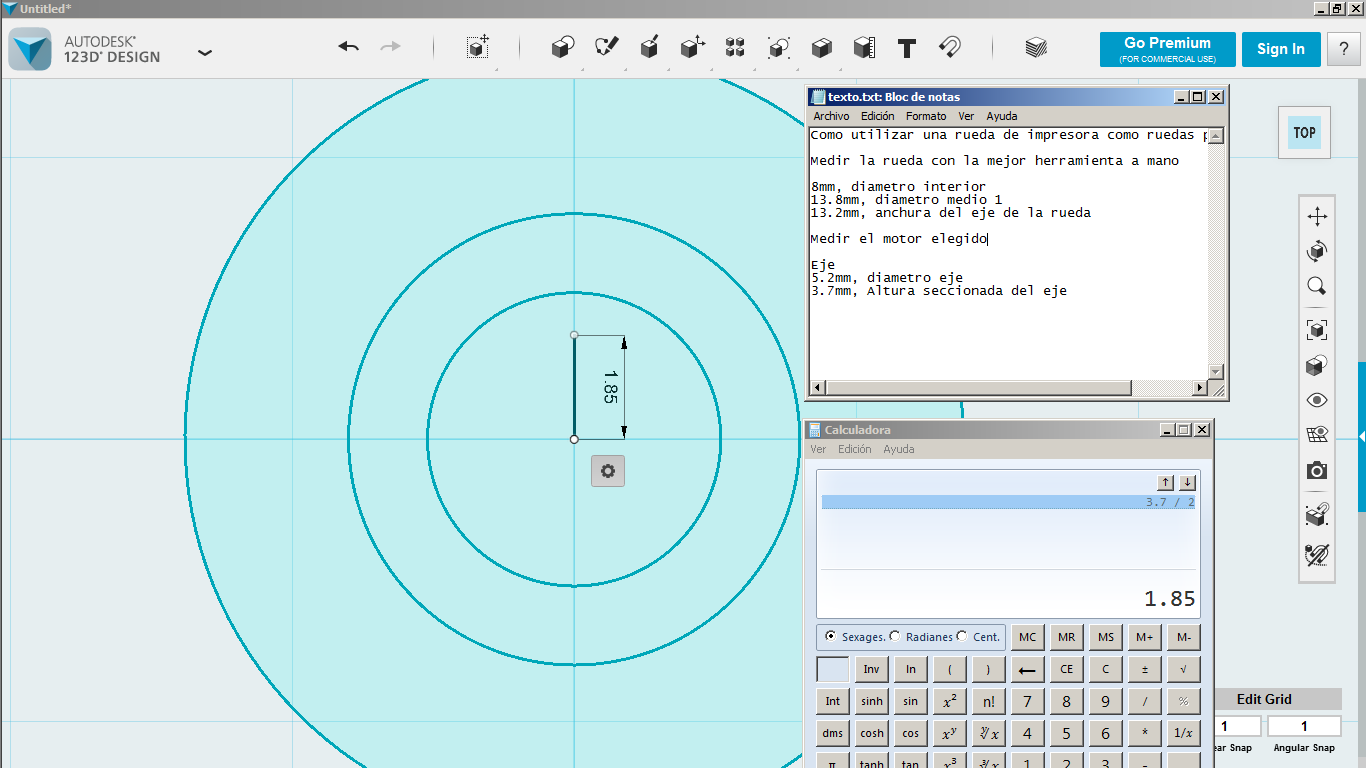The image size is (1366, 768).
Task: Open sketch settings gear near the dimension
Action: tap(607, 471)
